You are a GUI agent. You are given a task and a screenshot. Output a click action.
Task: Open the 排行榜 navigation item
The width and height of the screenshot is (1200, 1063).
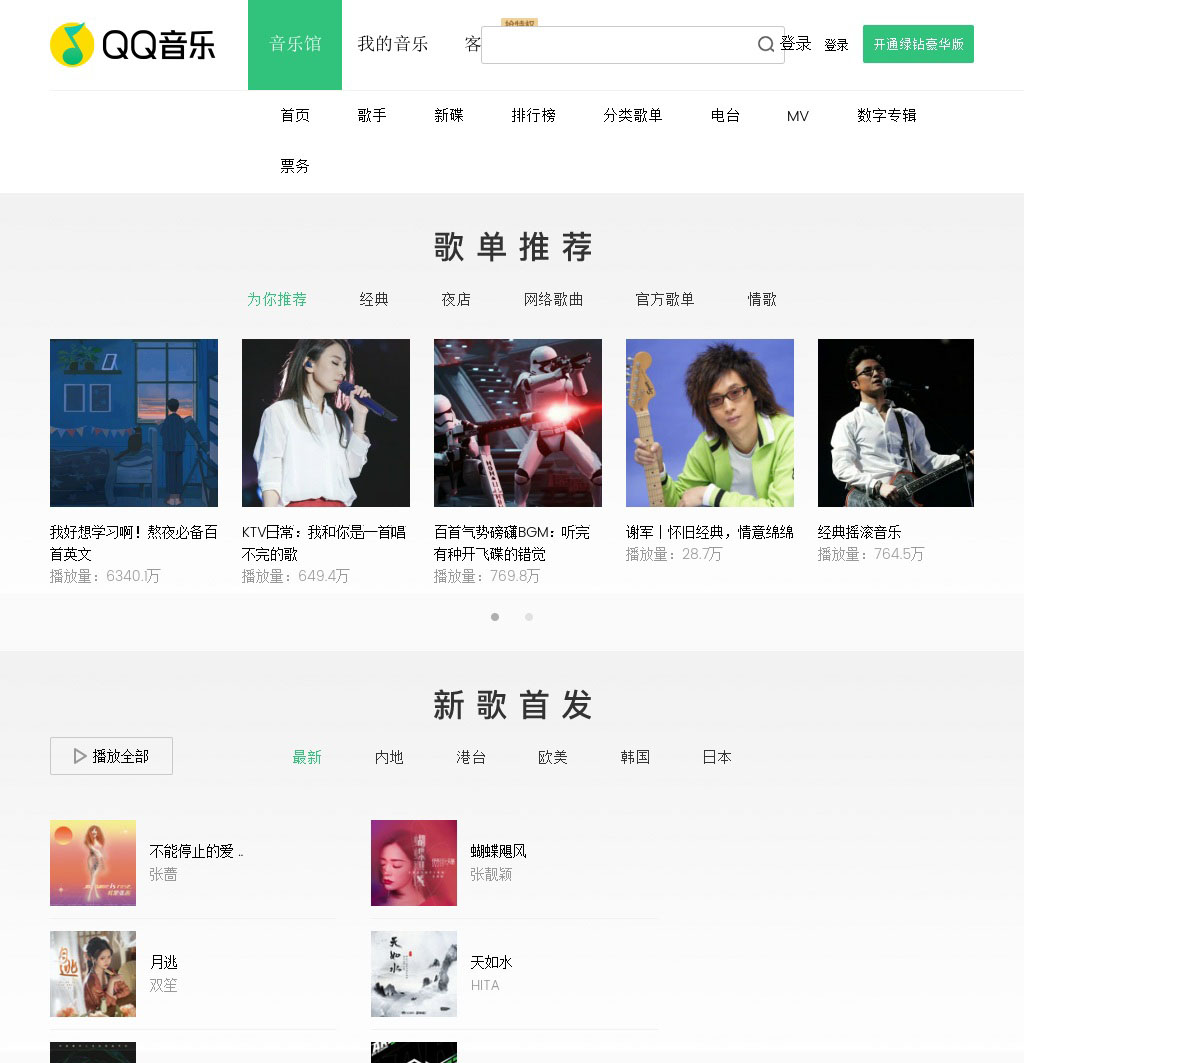tap(534, 115)
